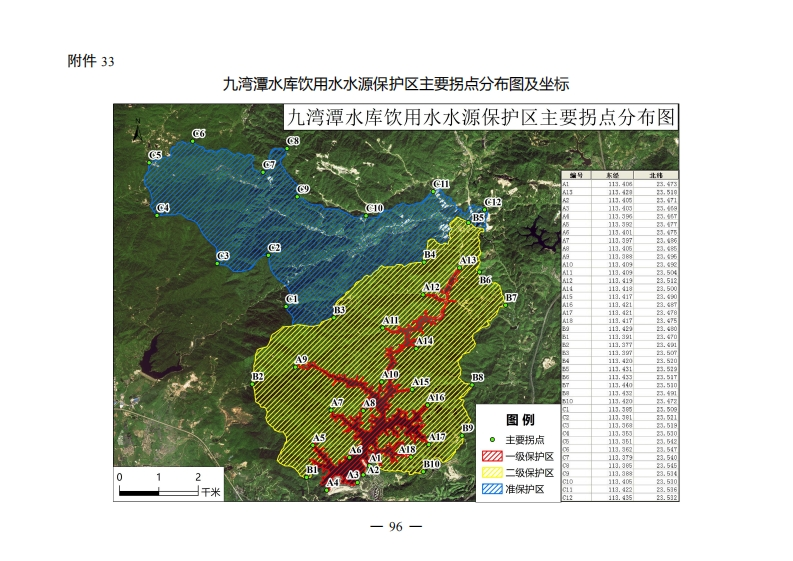
Task: Click the C4 boundary point marker
Action: pyautogui.click(x=157, y=214)
